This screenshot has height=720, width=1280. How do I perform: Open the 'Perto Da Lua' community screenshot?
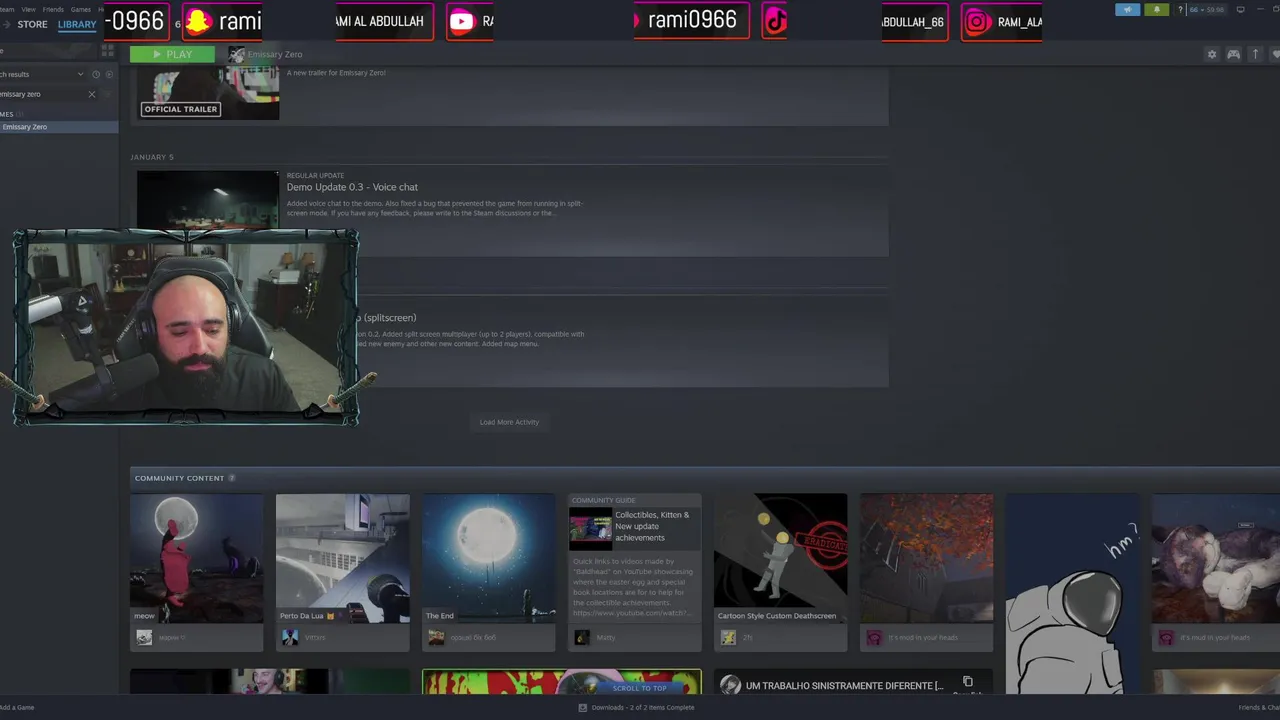tap(342, 558)
